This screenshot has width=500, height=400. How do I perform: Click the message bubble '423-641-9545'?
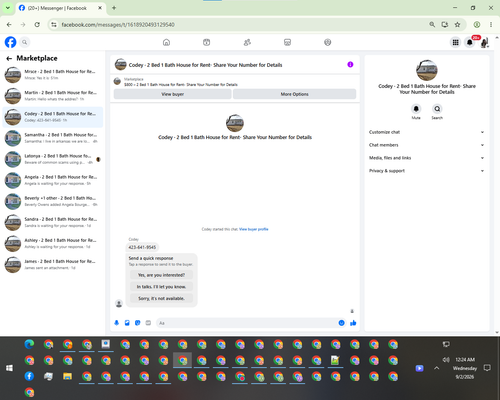coord(142,247)
